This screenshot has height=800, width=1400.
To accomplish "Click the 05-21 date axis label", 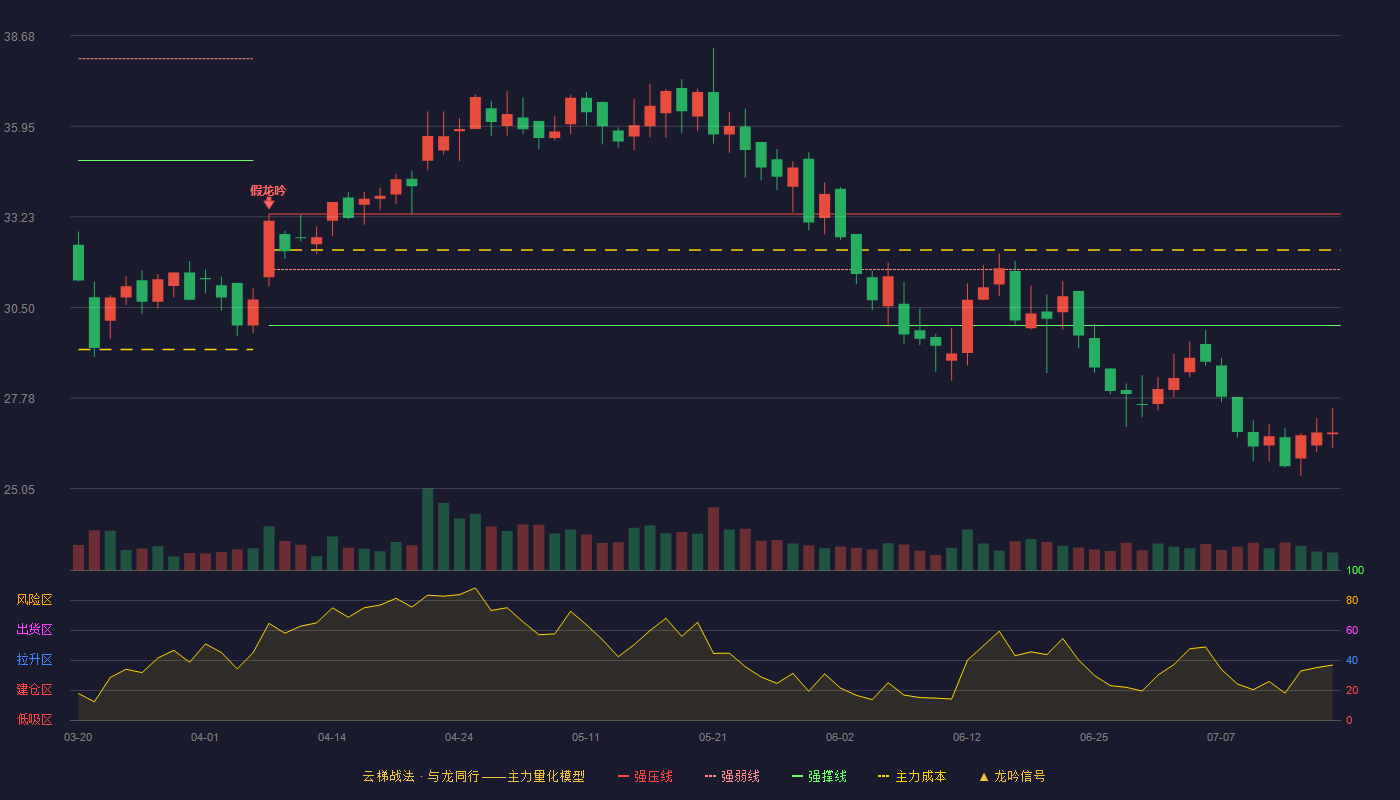I will 713,737.
